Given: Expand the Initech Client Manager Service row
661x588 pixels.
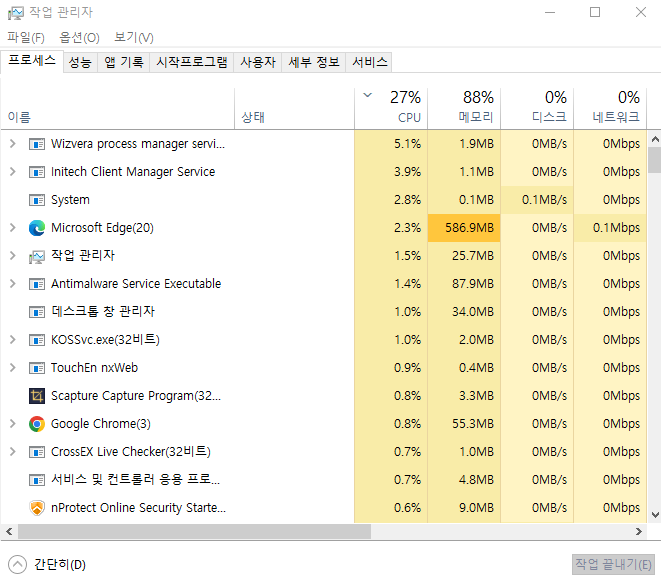Looking at the screenshot, I should tap(13, 172).
